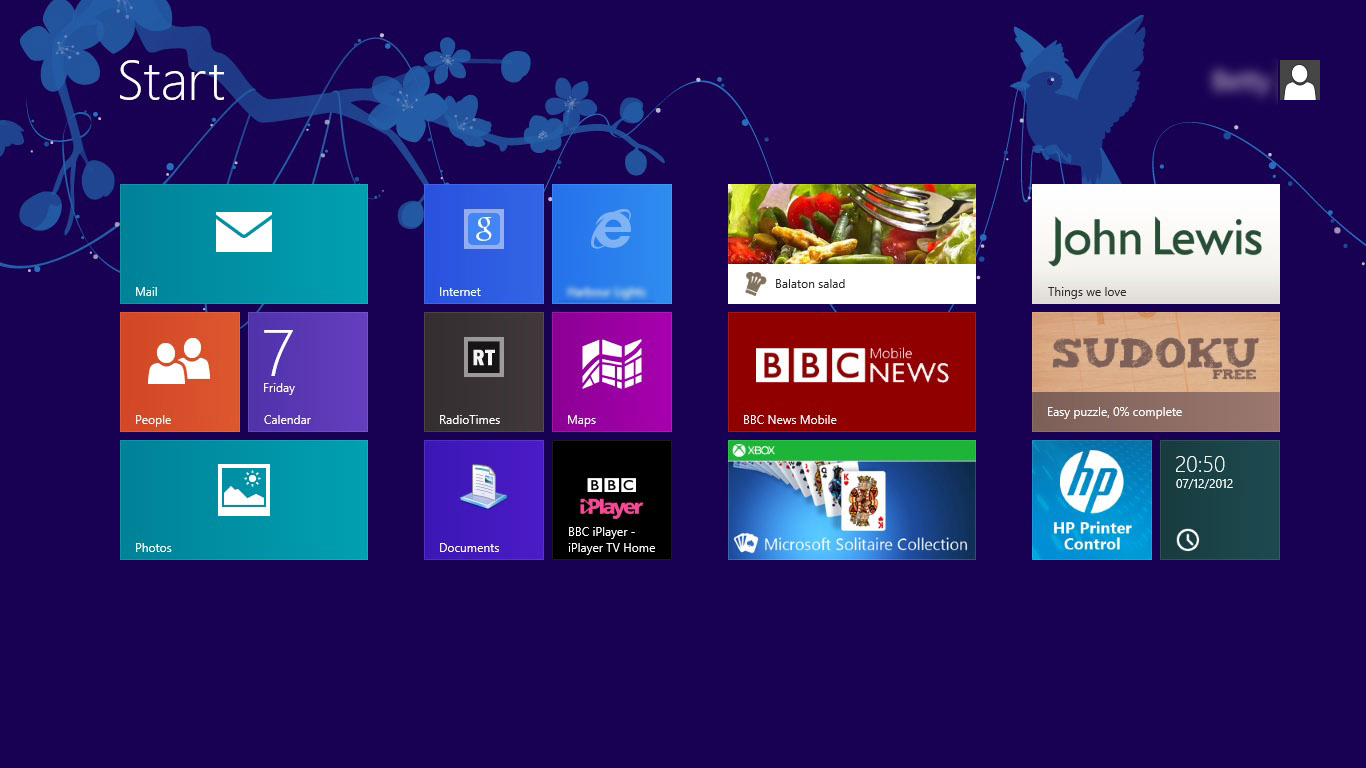This screenshot has height=768, width=1366.
Task: Launch the Maps tile
Action: pos(612,372)
